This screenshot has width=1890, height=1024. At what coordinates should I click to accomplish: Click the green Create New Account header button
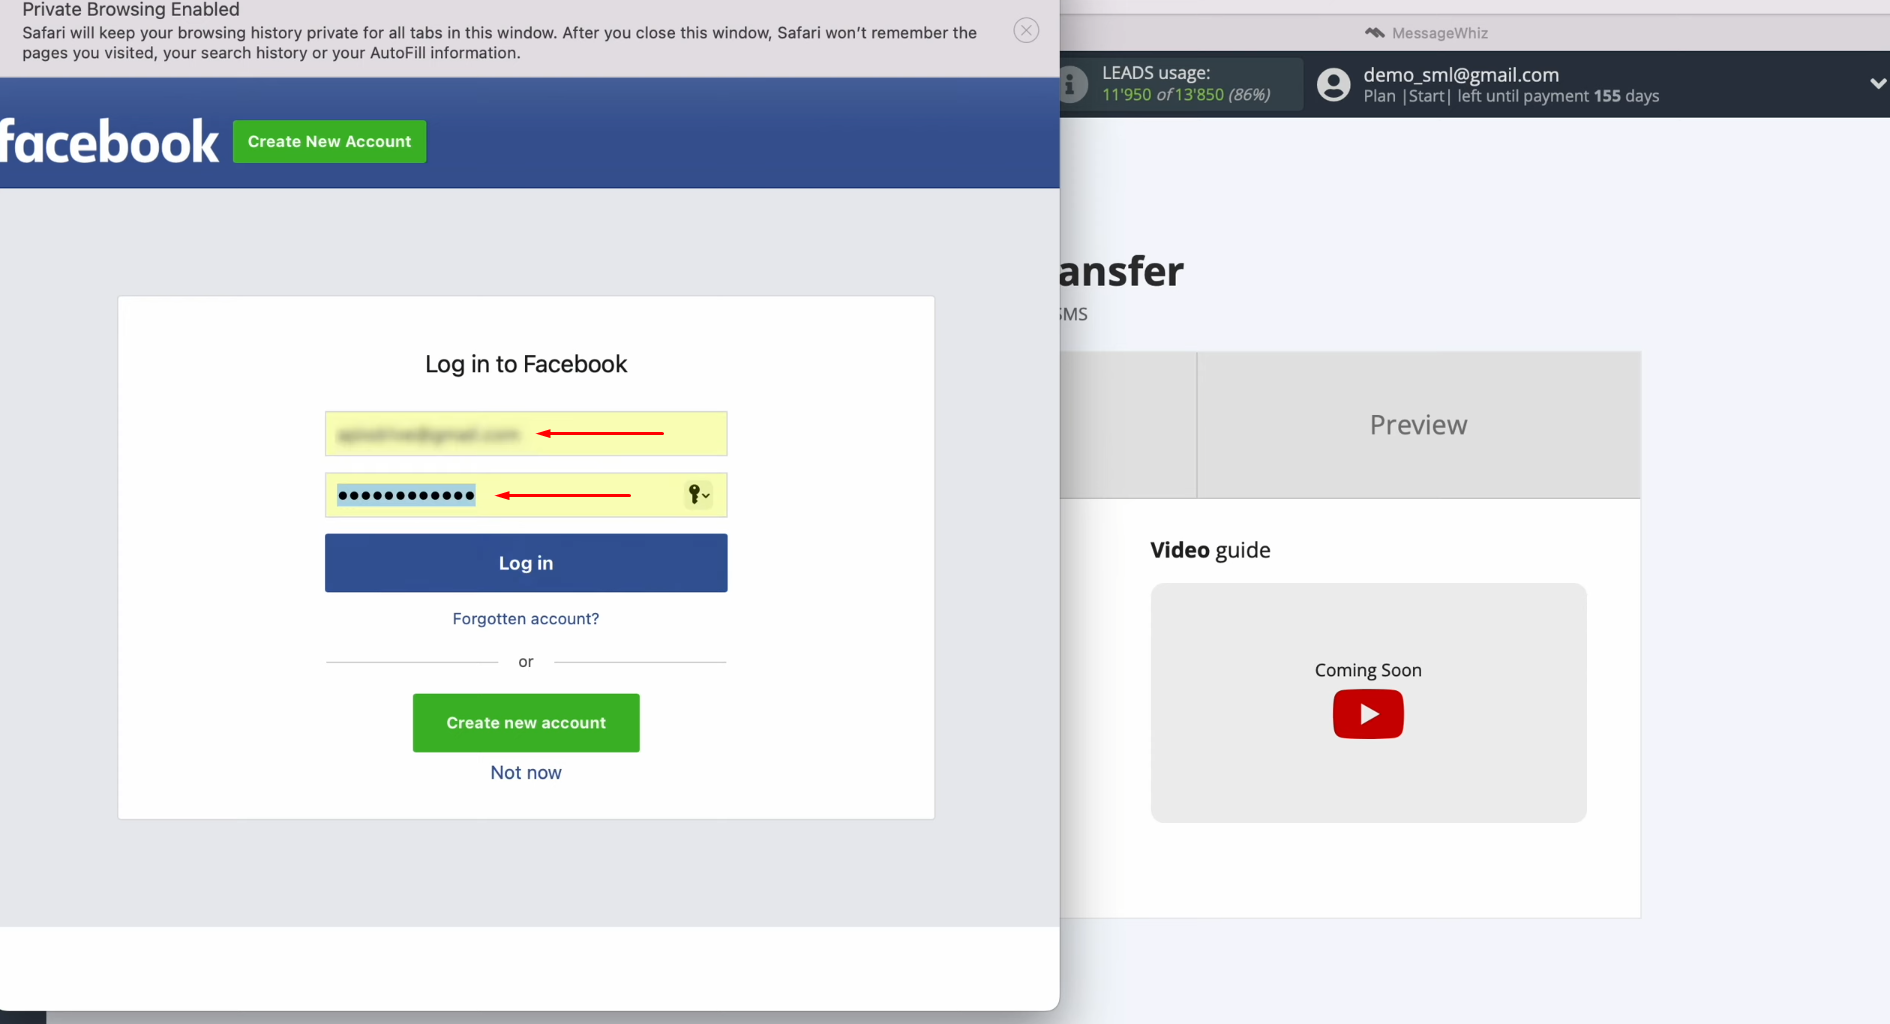pyautogui.click(x=329, y=141)
